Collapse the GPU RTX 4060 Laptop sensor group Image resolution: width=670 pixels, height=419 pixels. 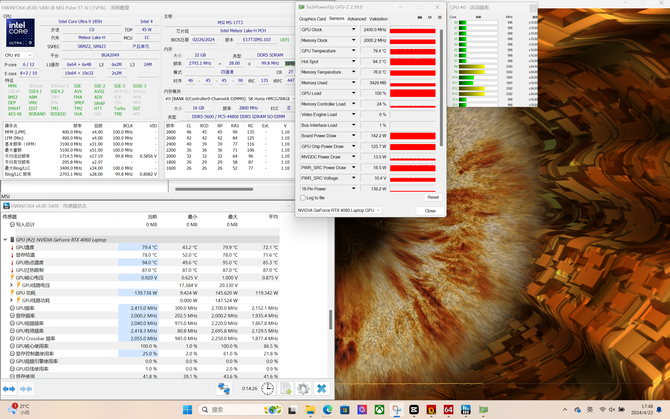pos(5,240)
